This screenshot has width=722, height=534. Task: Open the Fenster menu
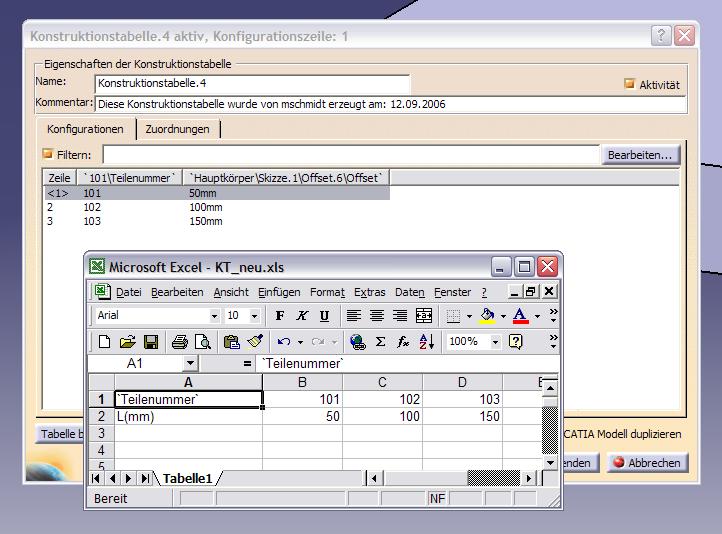click(x=453, y=292)
